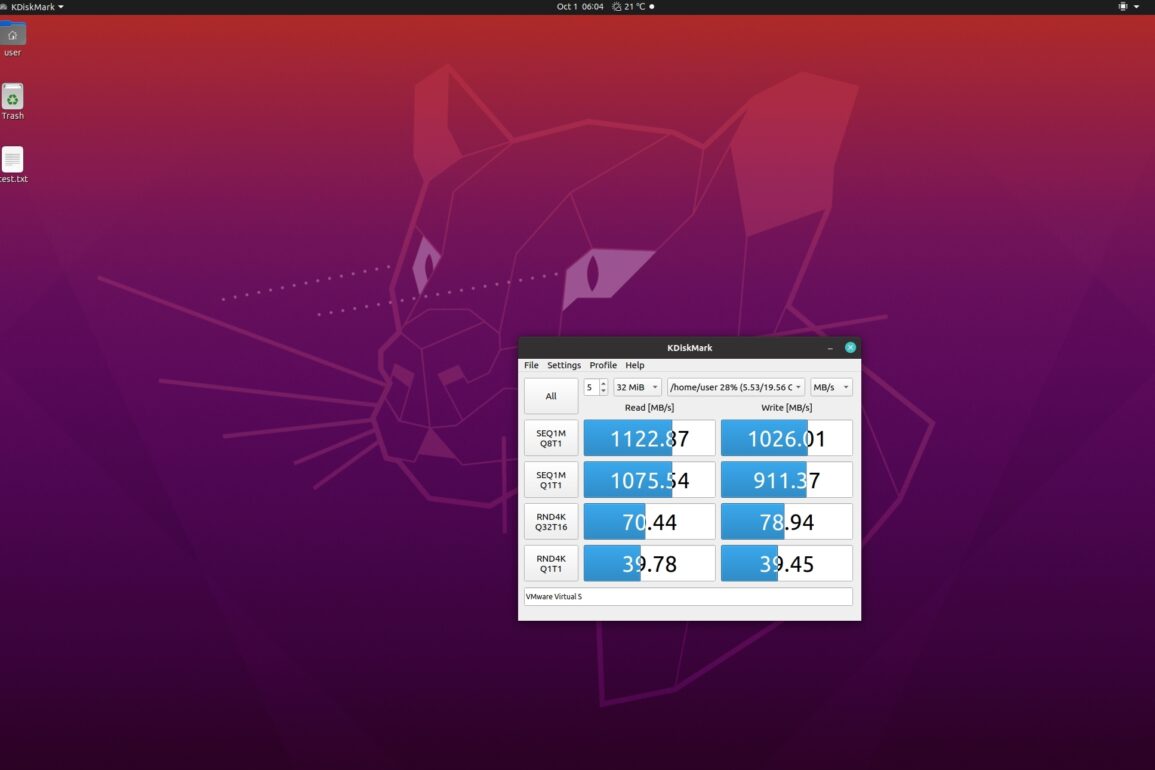
Task: Increase the test count stepper value
Action: pos(603,383)
